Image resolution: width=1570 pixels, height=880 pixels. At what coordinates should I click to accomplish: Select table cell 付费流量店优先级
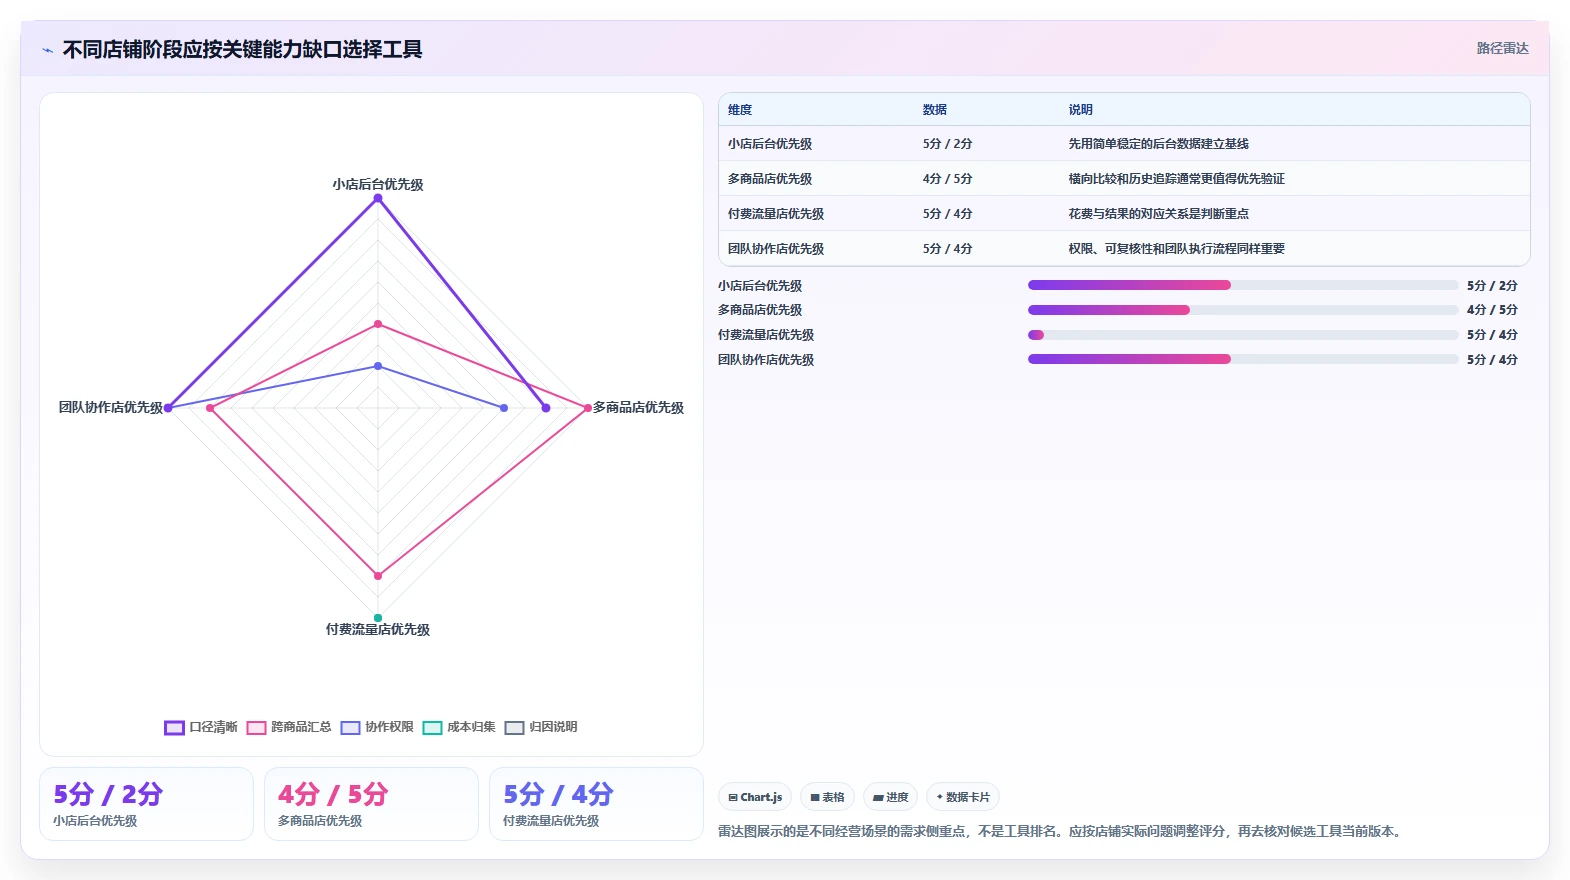coord(776,214)
